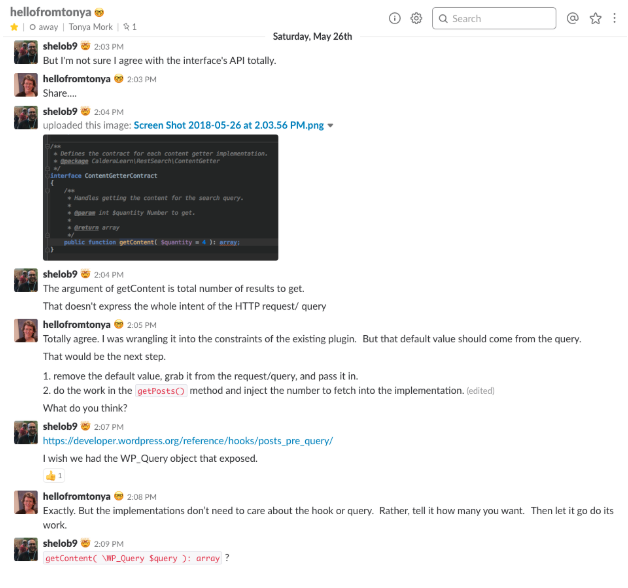Click the hellofromtonya conversation title in header
Viewport: 628px width, 588px height.
[x=50, y=11]
